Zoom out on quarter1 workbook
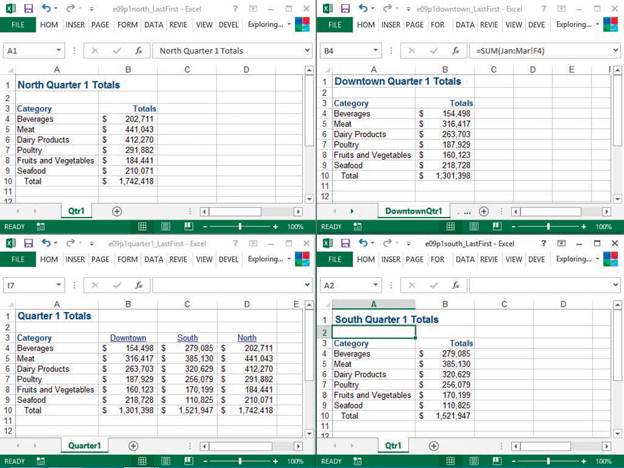This screenshot has width=624, height=468. [205, 461]
